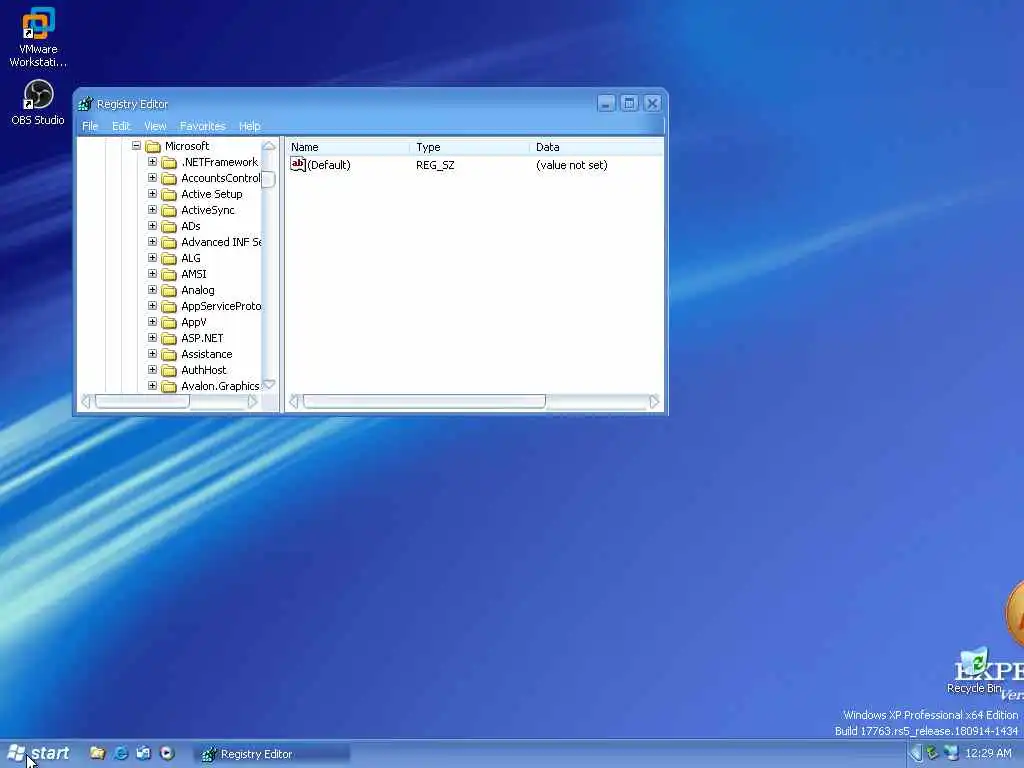Select the AppV folder icon
This screenshot has height=768, width=1024.
(x=169, y=322)
